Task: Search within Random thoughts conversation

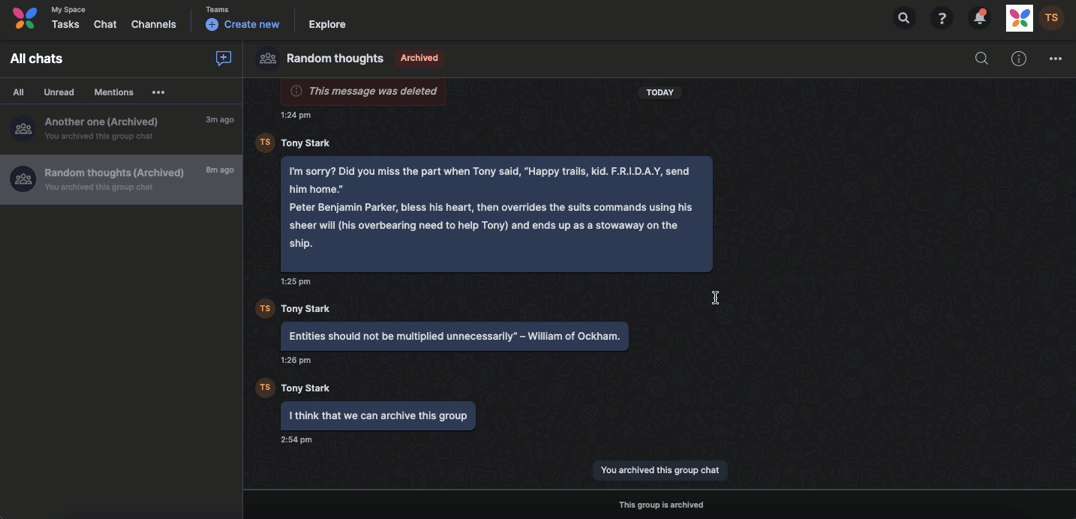Action: pyautogui.click(x=981, y=58)
